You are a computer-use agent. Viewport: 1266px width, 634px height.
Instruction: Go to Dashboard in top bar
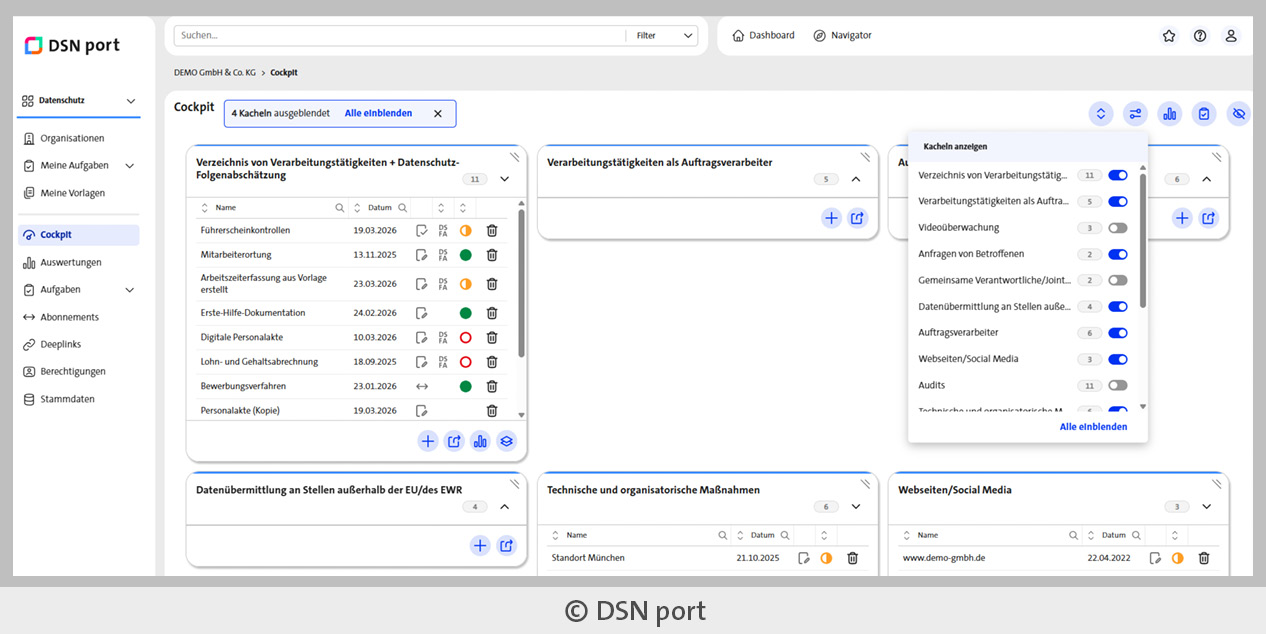(x=763, y=36)
